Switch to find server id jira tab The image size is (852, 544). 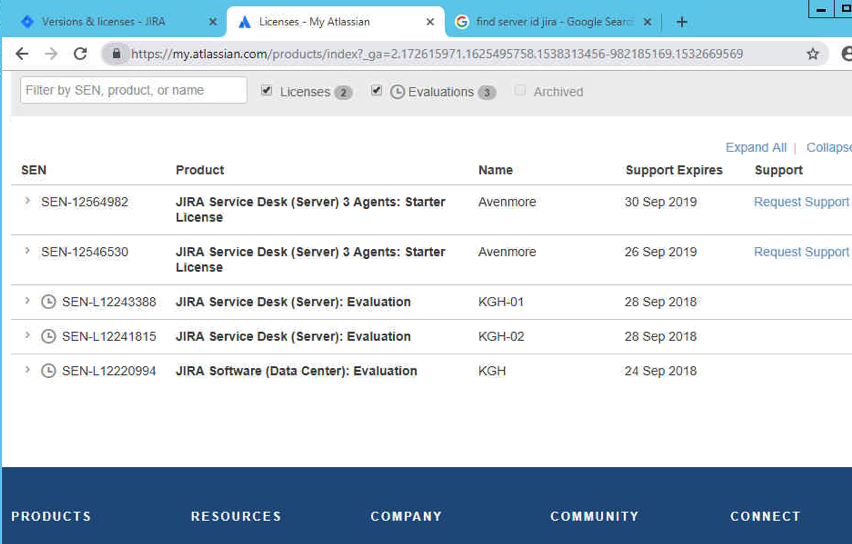pyautogui.click(x=550, y=22)
